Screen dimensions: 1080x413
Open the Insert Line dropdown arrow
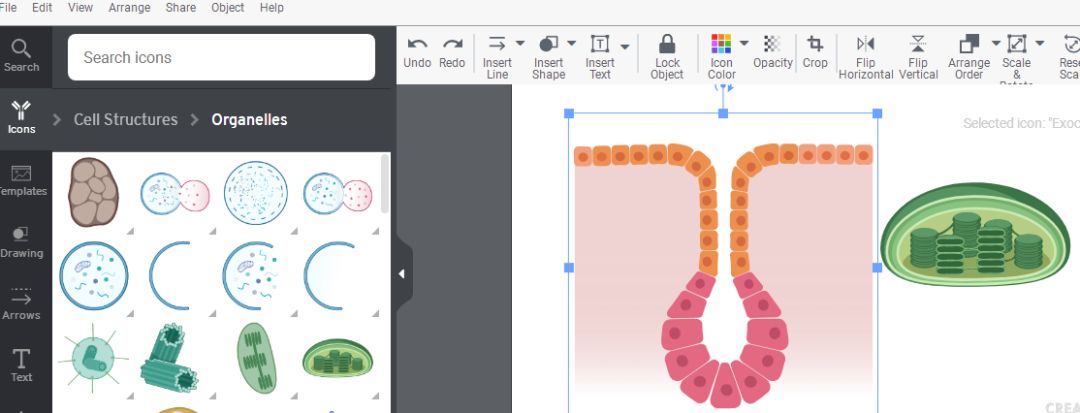520,43
